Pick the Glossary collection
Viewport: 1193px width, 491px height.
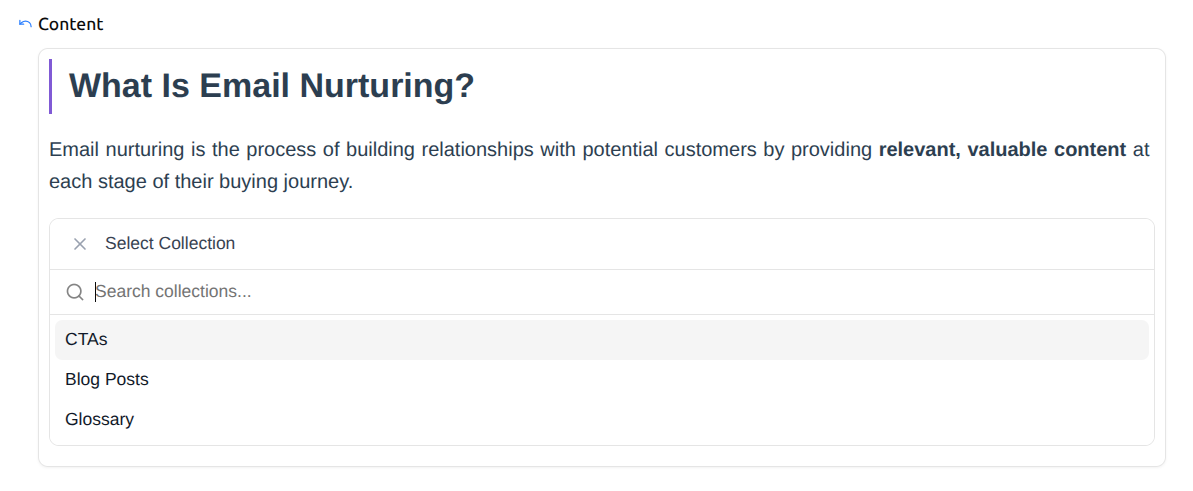click(99, 420)
